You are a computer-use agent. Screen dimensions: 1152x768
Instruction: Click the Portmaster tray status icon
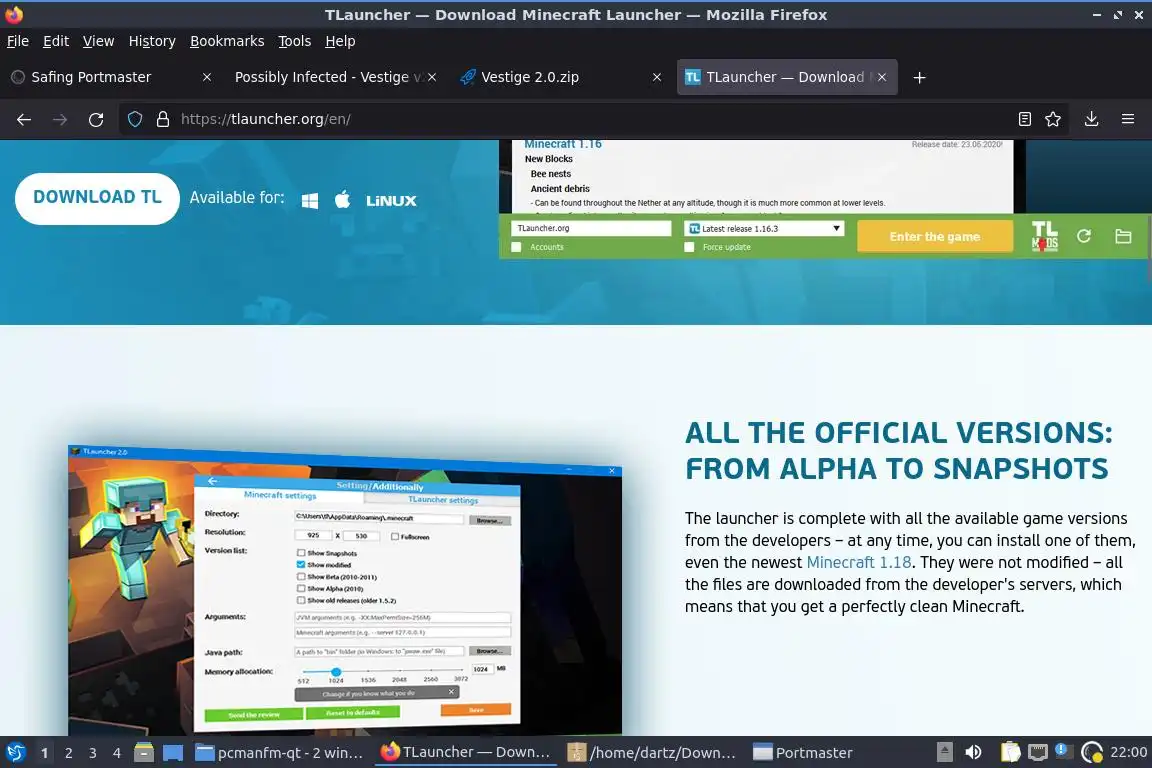coord(1092,753)
